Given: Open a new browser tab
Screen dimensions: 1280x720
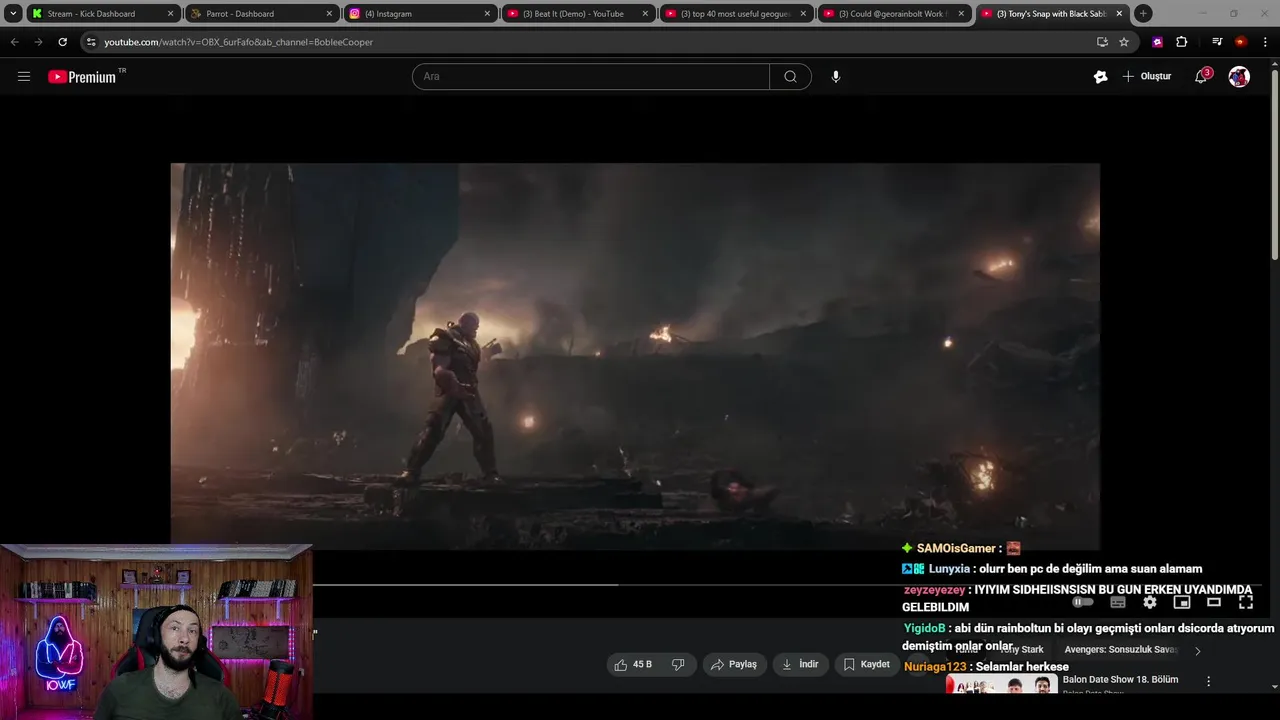Looking at the screenshot, I should click(1143, 14).
